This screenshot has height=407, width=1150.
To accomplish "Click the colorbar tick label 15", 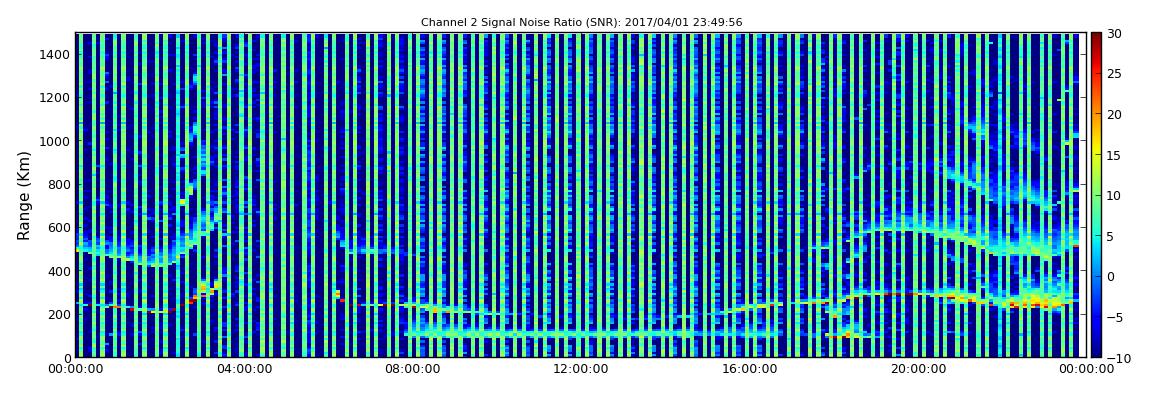I will (x=1114, y=155).
